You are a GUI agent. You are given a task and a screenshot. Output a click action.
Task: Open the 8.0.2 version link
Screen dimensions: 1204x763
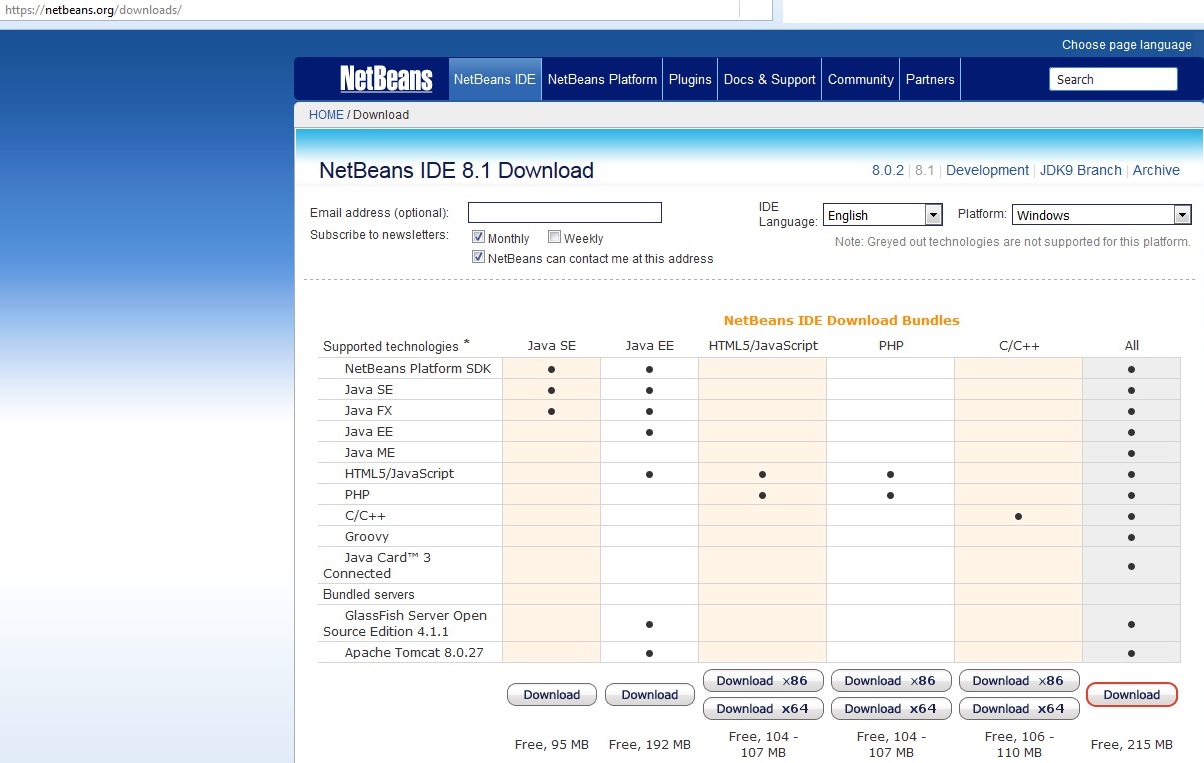[x=888, y=170]
